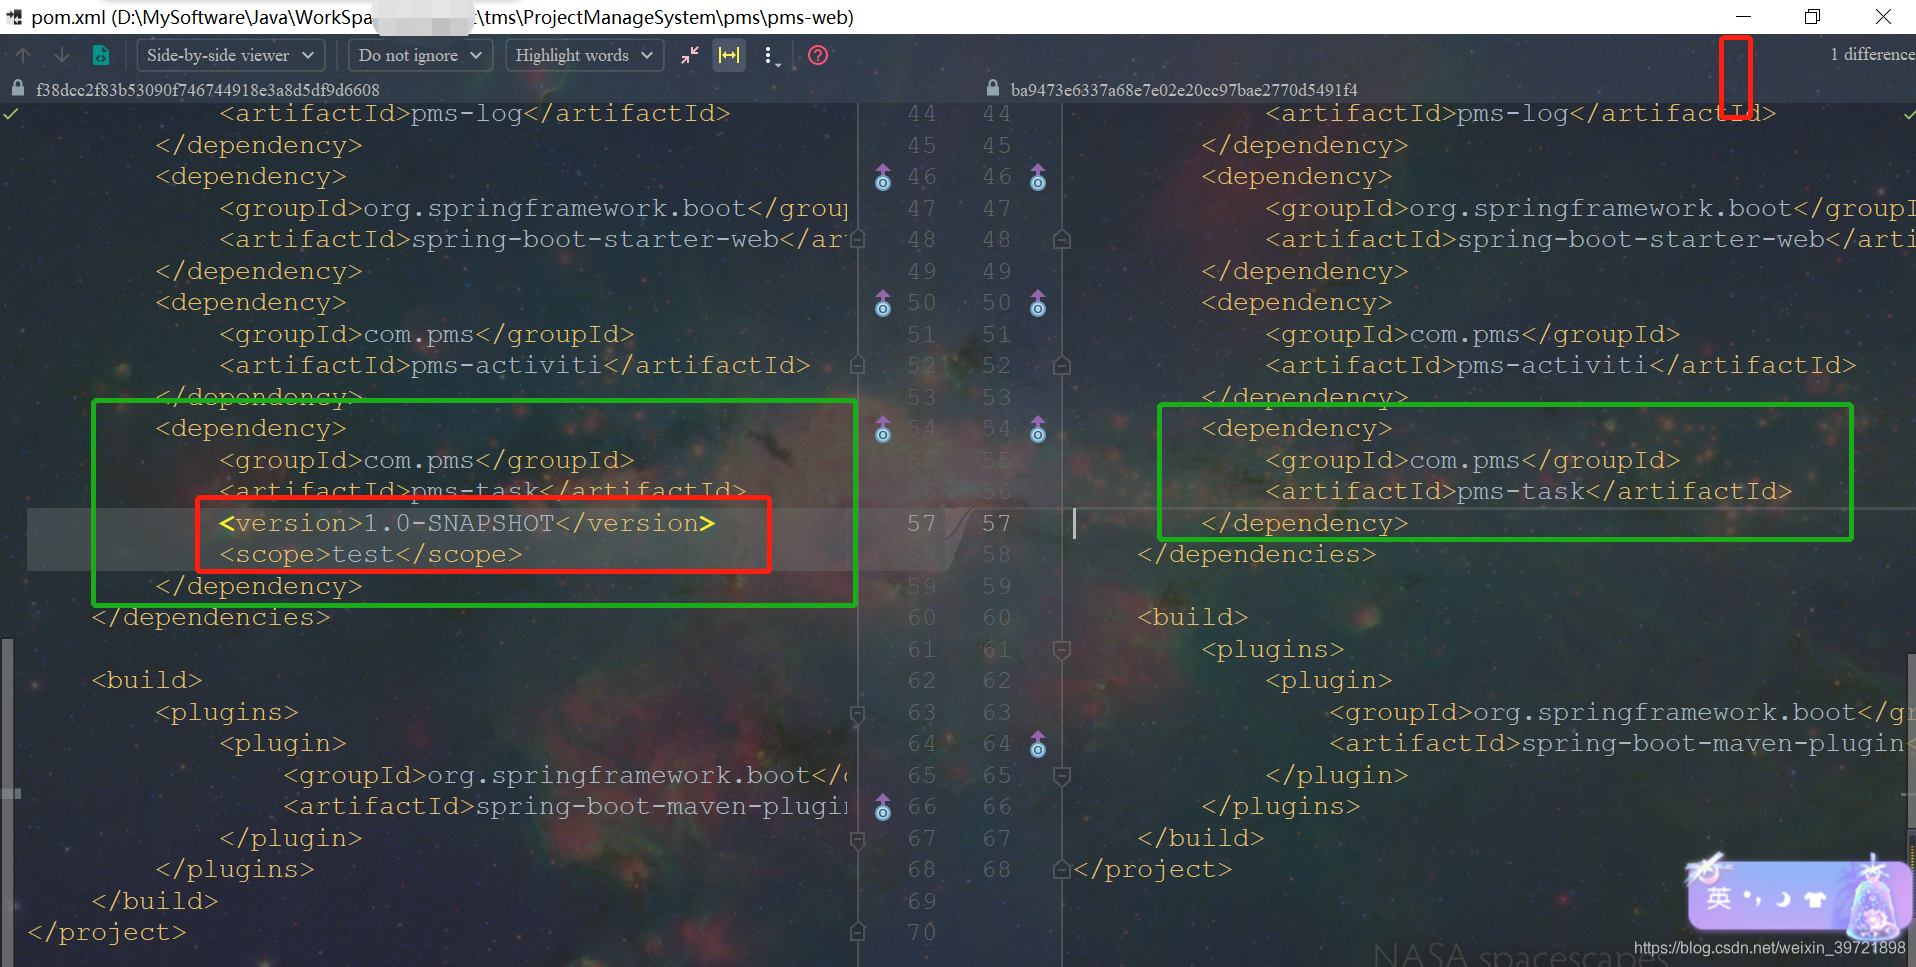Go to the previous difference arrow
This screenshot has width=1916, height=967.
click(24, 55)
